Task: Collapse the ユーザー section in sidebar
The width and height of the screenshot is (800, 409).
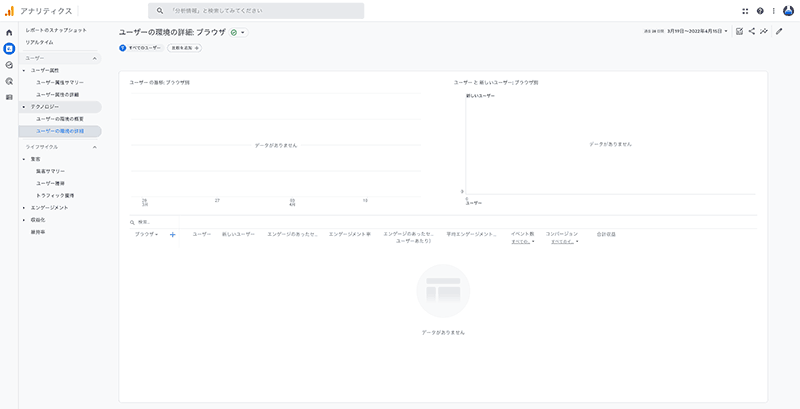Action: 94,58
